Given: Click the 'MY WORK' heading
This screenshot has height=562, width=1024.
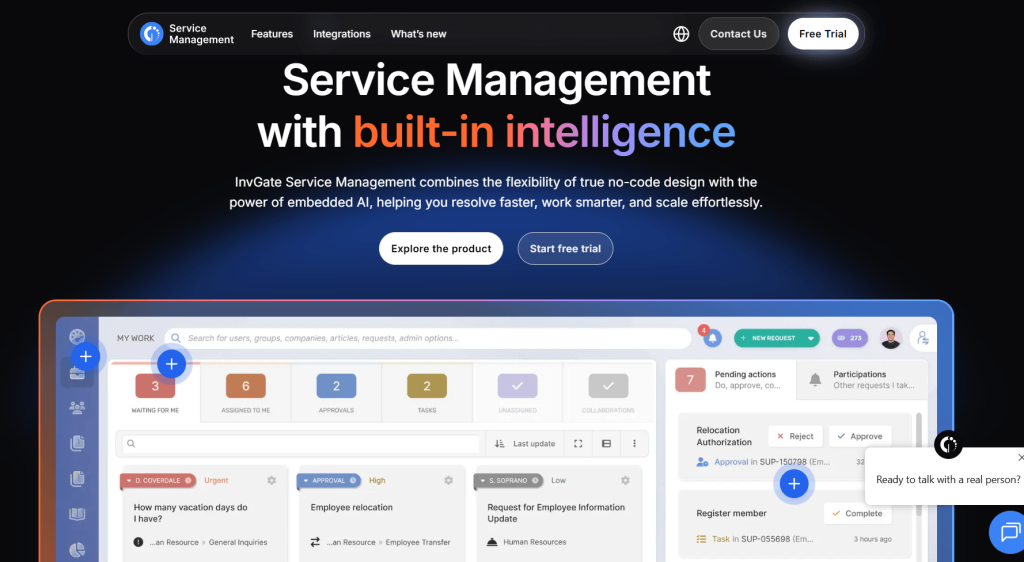Looking at the screenshot, I should (136, 338).
